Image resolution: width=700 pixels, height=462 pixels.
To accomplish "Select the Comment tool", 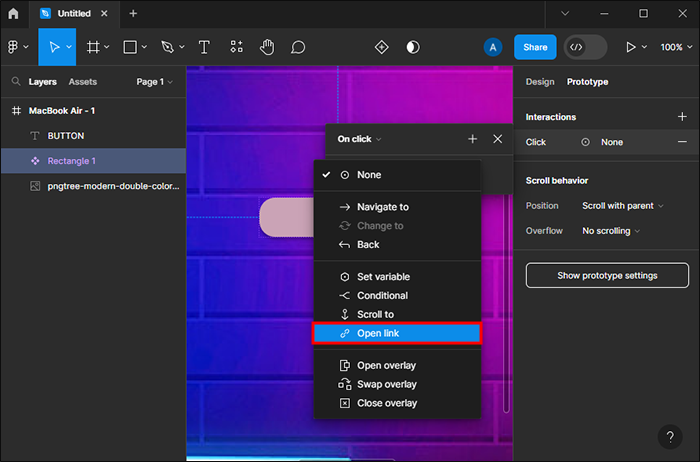I will (298, 47).
